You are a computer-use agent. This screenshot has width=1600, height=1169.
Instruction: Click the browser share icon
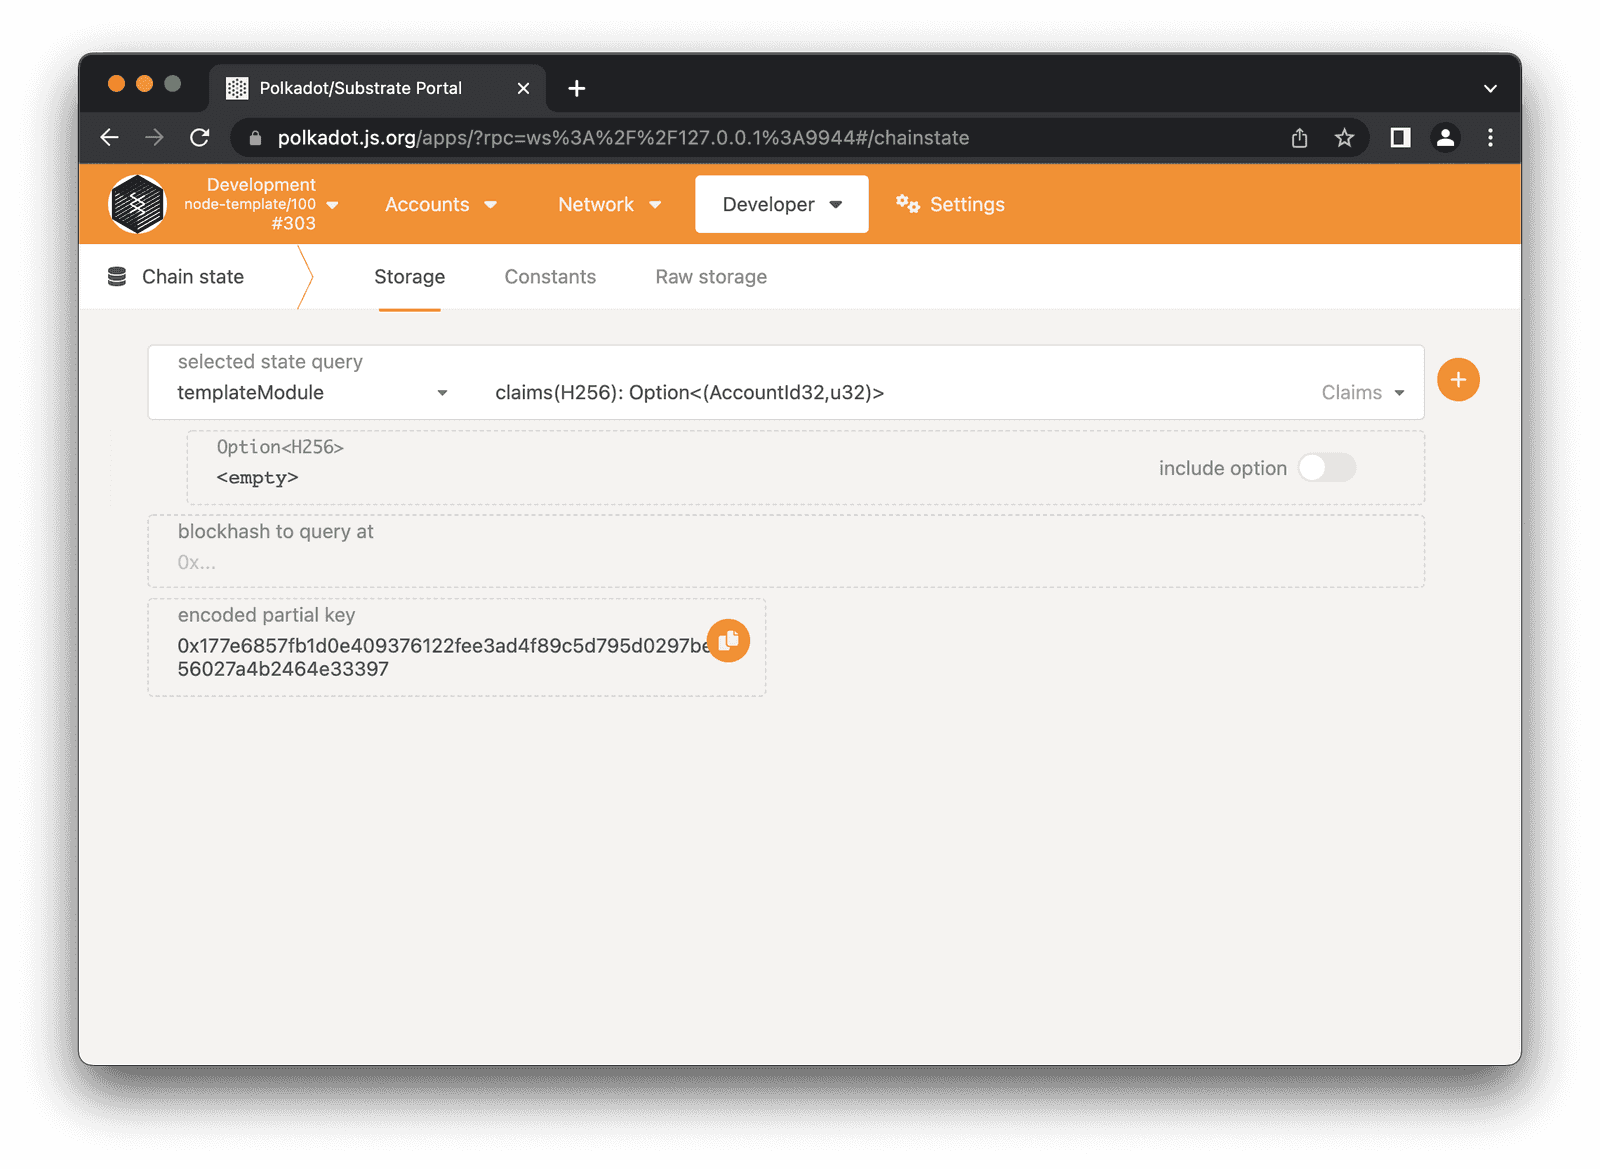tap(1299, 138)
